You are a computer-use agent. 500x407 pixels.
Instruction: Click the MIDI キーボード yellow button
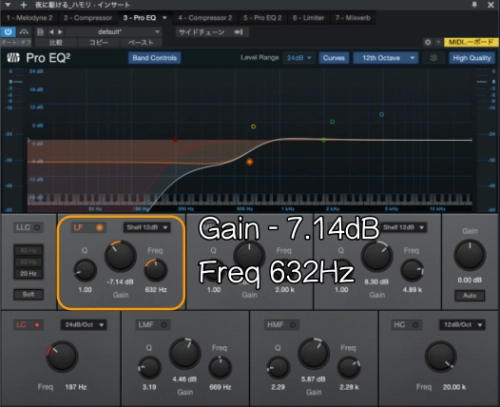(x=471, y=42)
